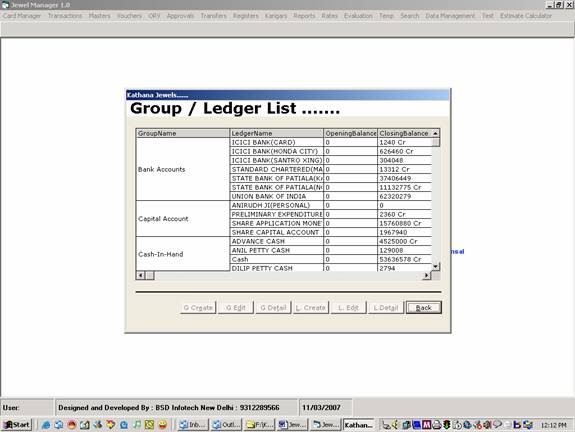Open the F:\K... folder taskbar button
575x432 pixels.
coord(260,425)
